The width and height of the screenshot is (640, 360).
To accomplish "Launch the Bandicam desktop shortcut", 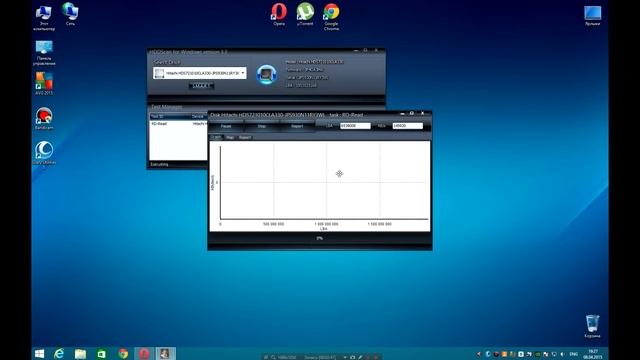I will tap(44, 119).
